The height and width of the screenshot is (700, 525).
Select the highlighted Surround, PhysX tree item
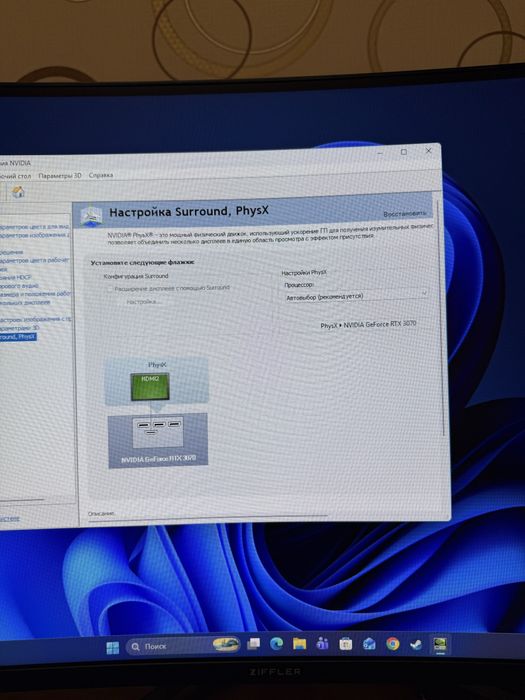tap(18, 337)
